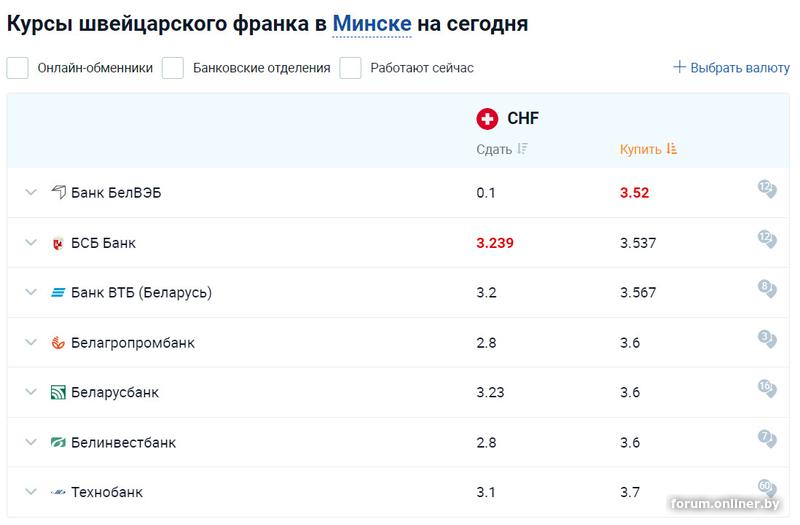Open comments bubble for Банк ВТБ (Беларусь)
This screenshot has width=800, height=525.
click(767, 289)
